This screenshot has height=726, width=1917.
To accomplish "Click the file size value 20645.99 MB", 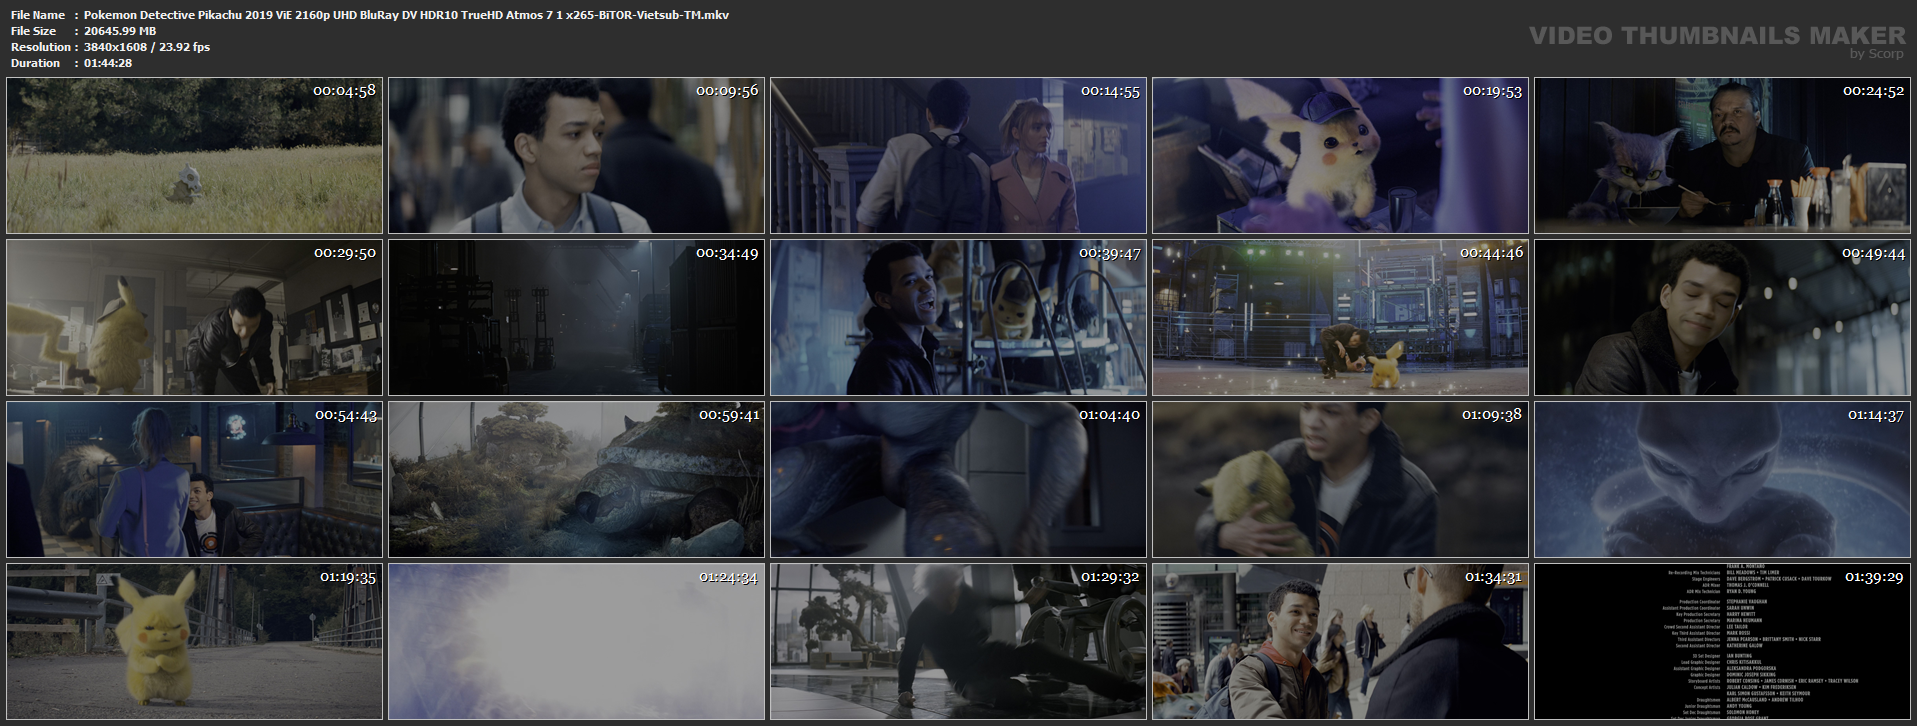I will [120, 31].
